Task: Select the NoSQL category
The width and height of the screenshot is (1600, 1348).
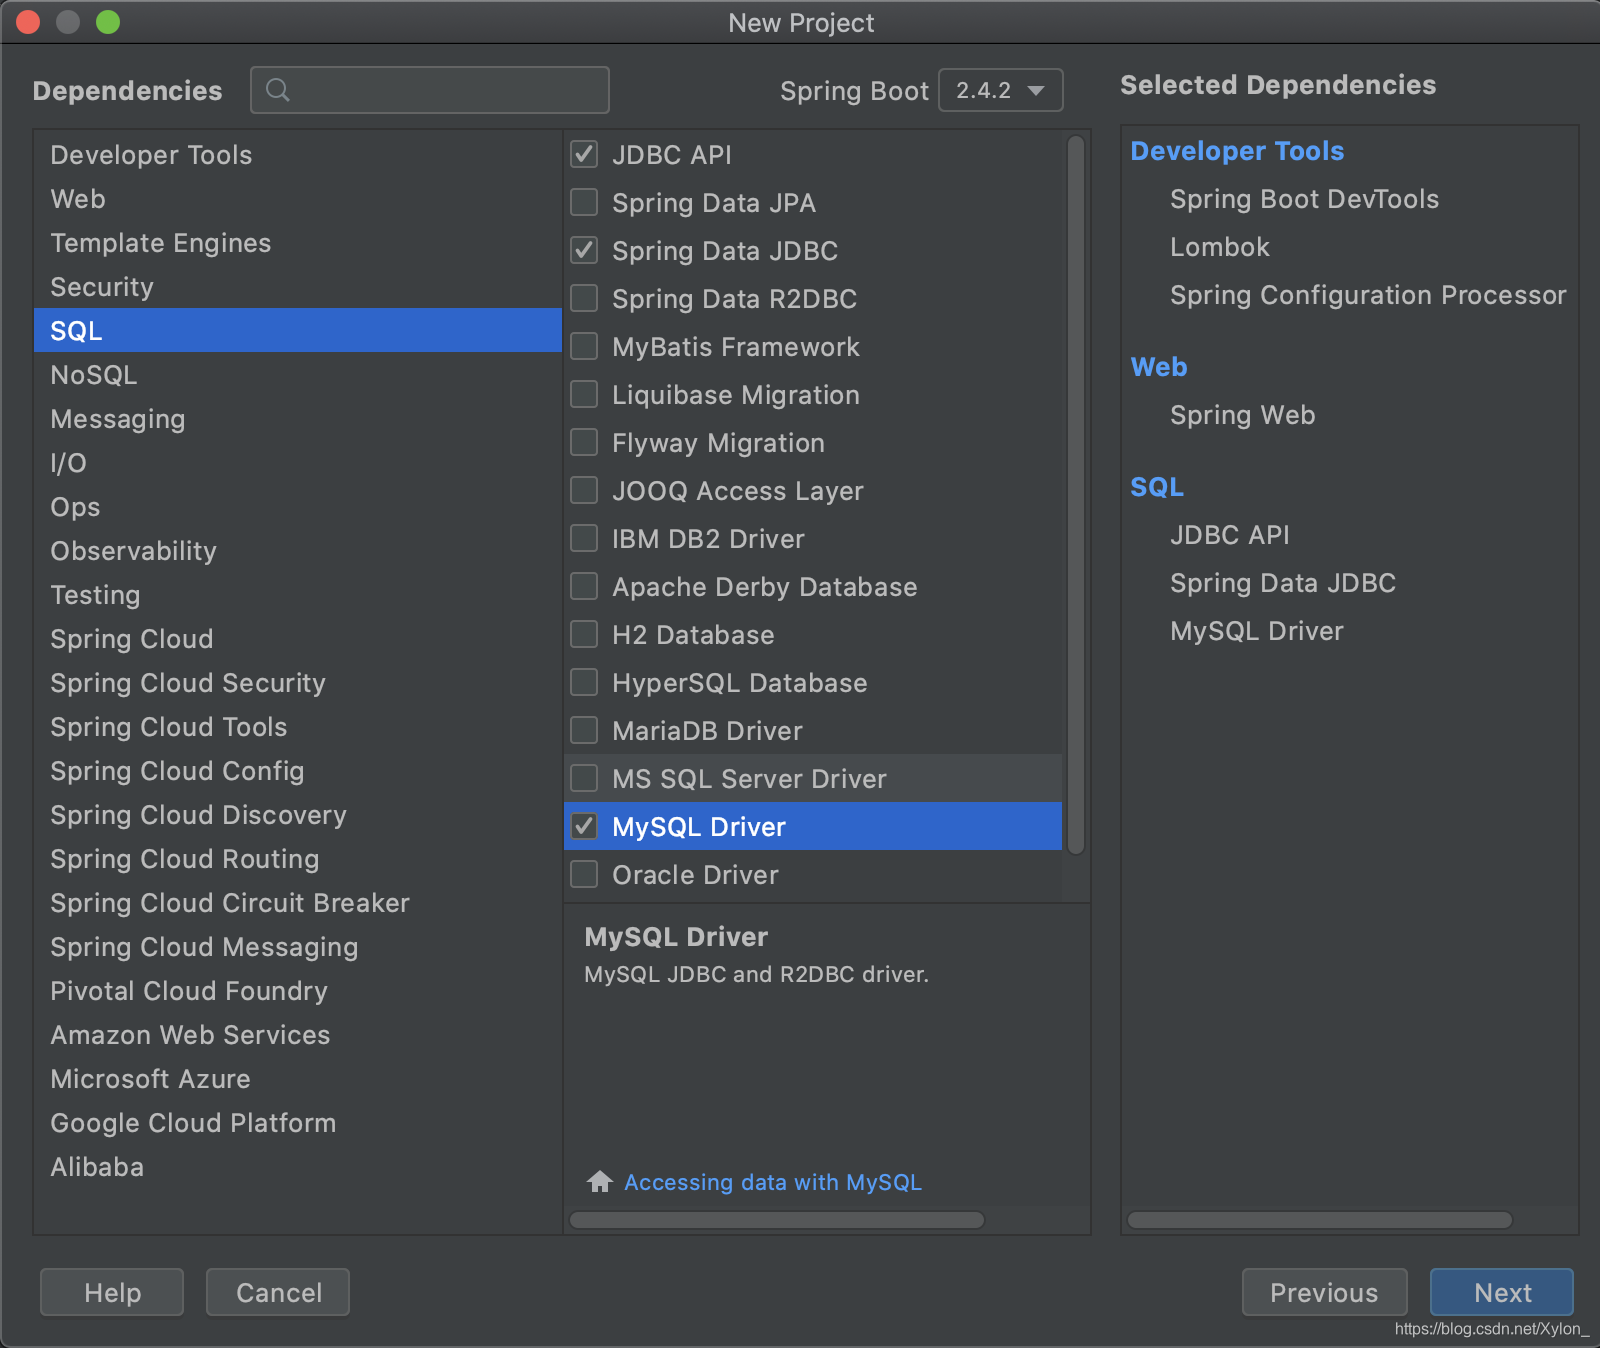Action: point(93,374)
